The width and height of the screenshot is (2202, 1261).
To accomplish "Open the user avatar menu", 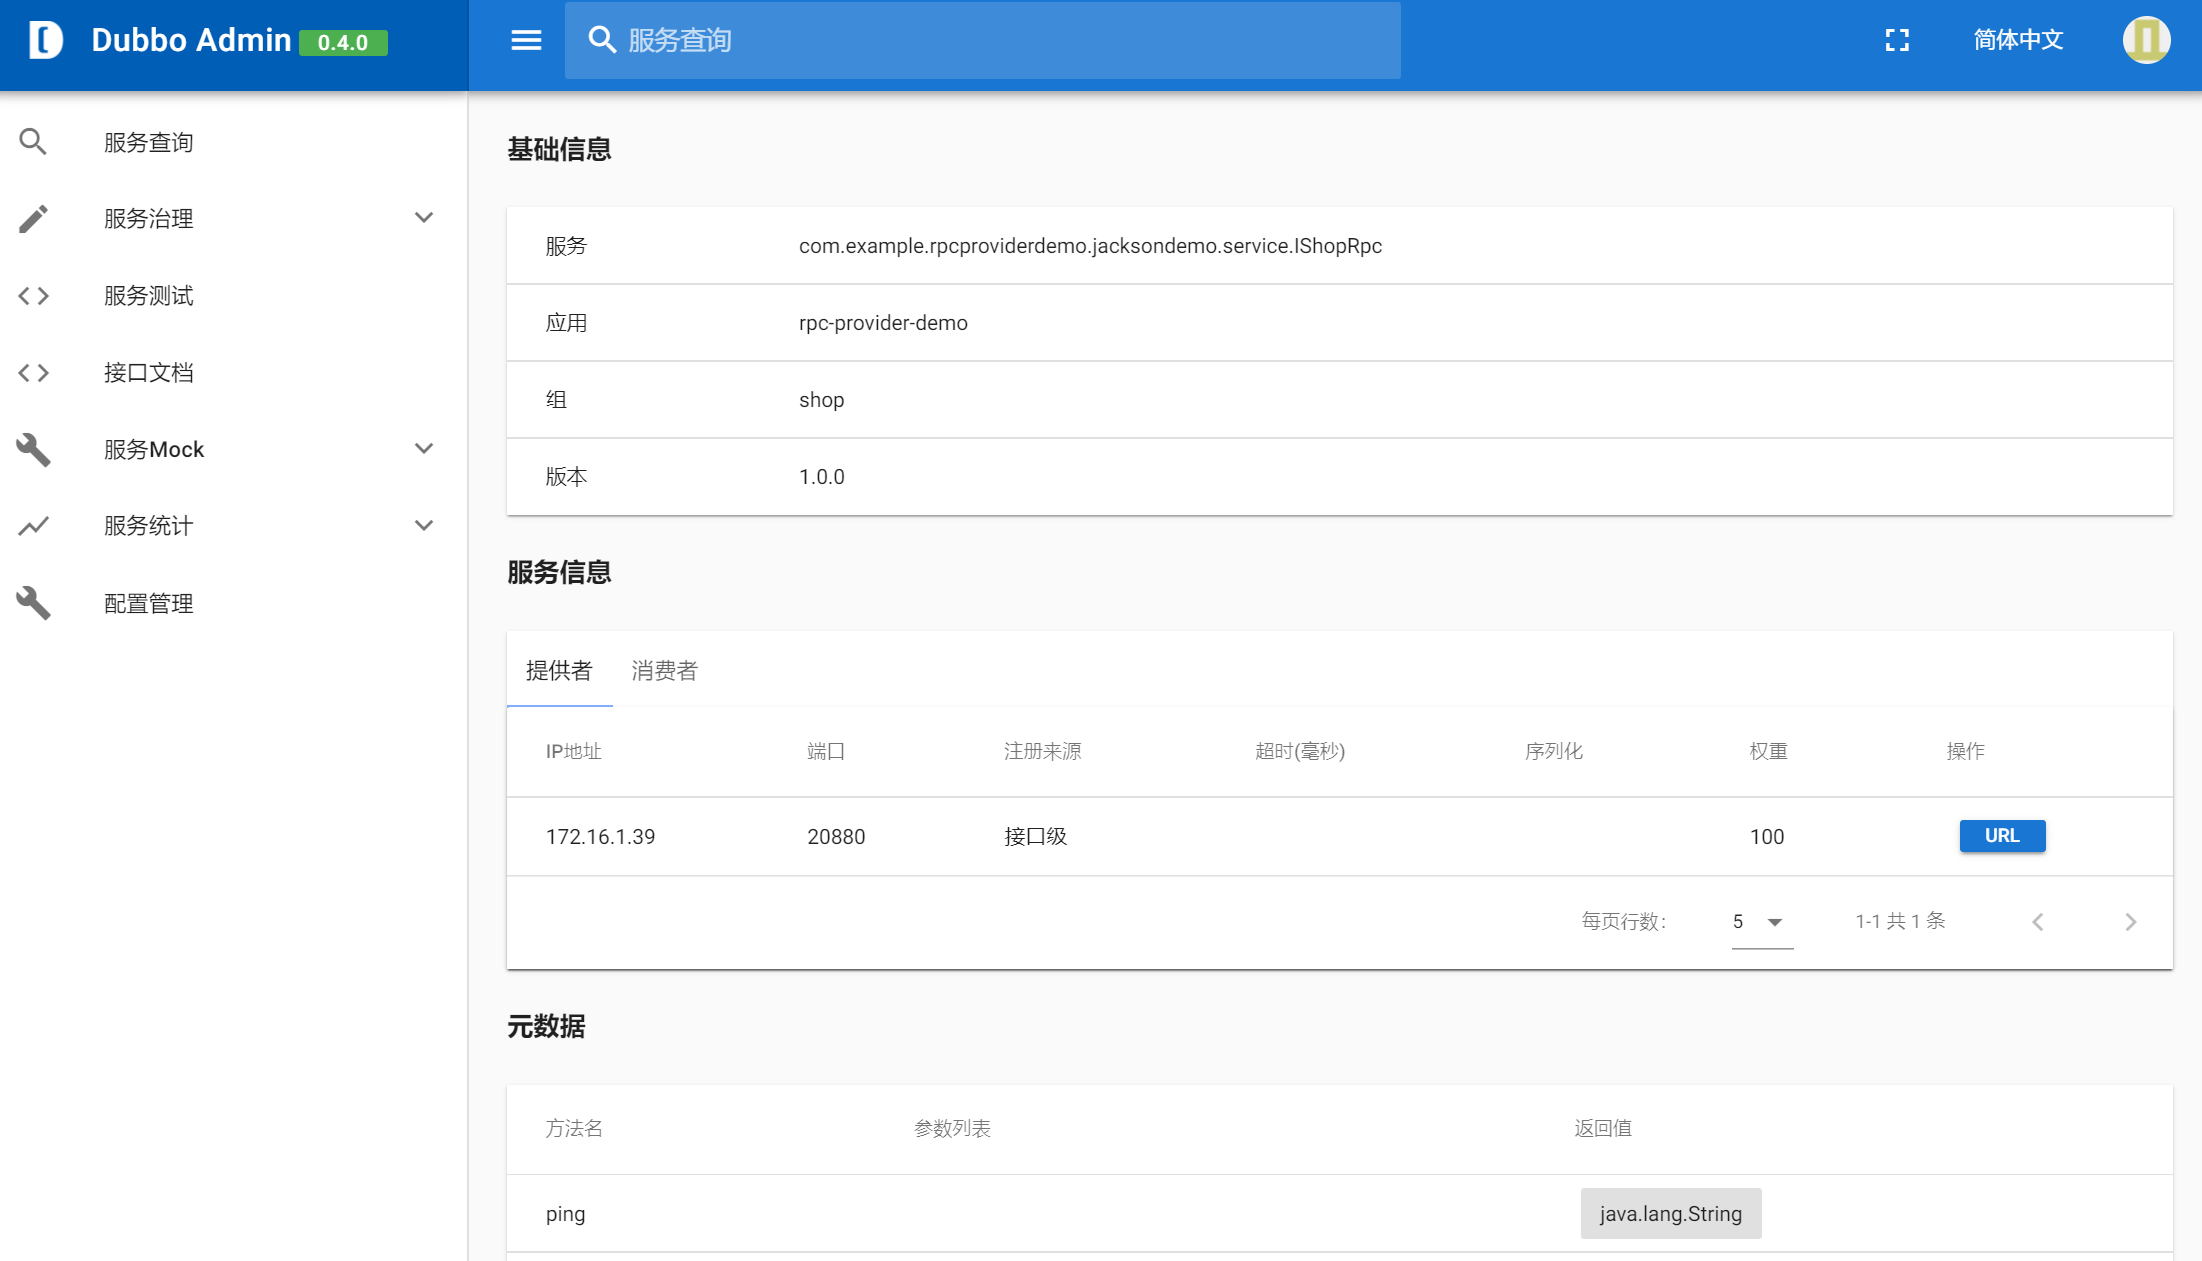I will pos(2146,40).
